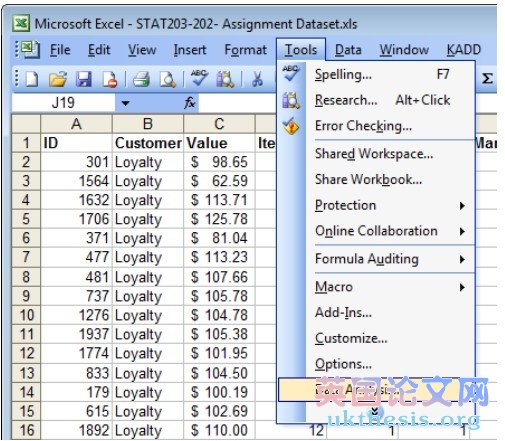Click the Print toolbar icon
This screenshot has width=505, height=441.
coord(141,80)
